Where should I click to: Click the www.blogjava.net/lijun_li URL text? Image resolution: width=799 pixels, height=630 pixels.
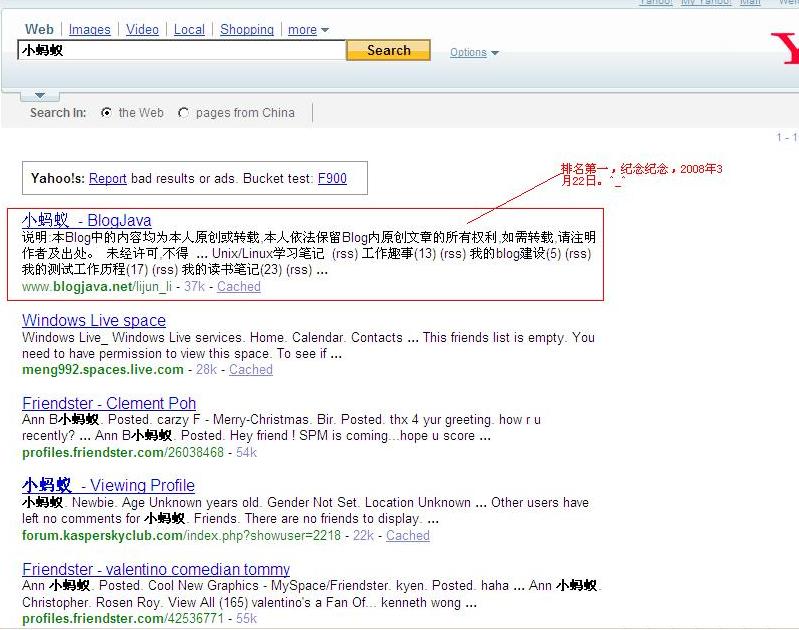pyautogui.click(x=97, y=287)
